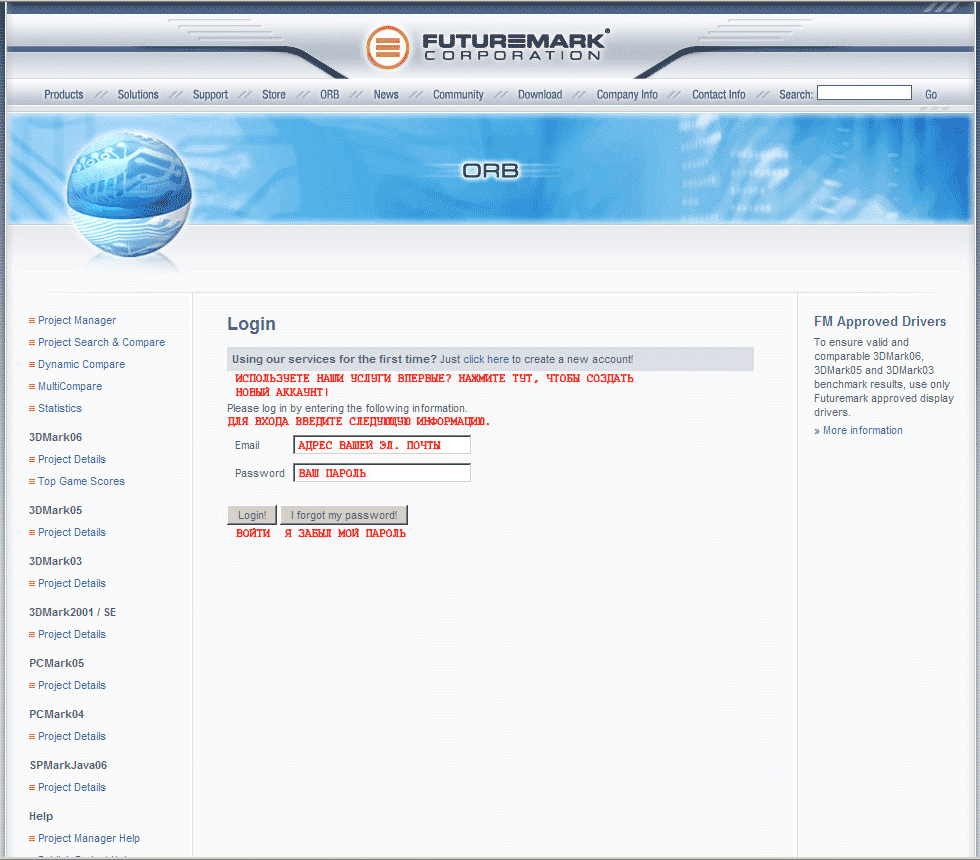
Task: Open Project Details under 3DMark05
Action: pyautogui.click(x=72, y=532)
